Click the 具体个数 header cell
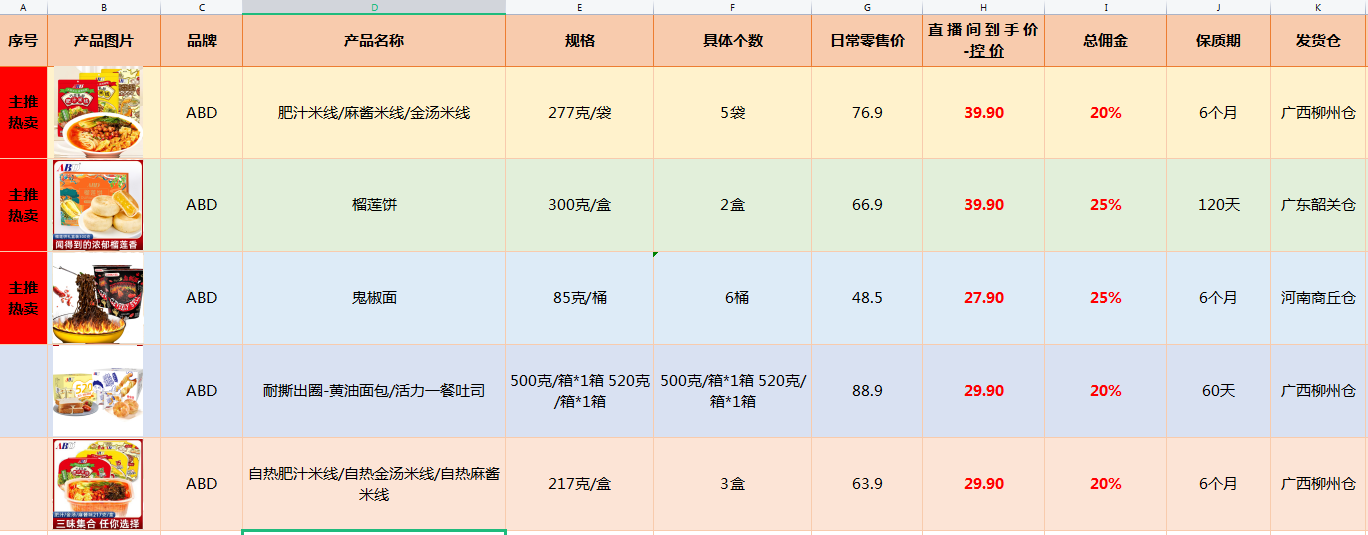This screenshot has width=1368, height=535. pos(733,41)
